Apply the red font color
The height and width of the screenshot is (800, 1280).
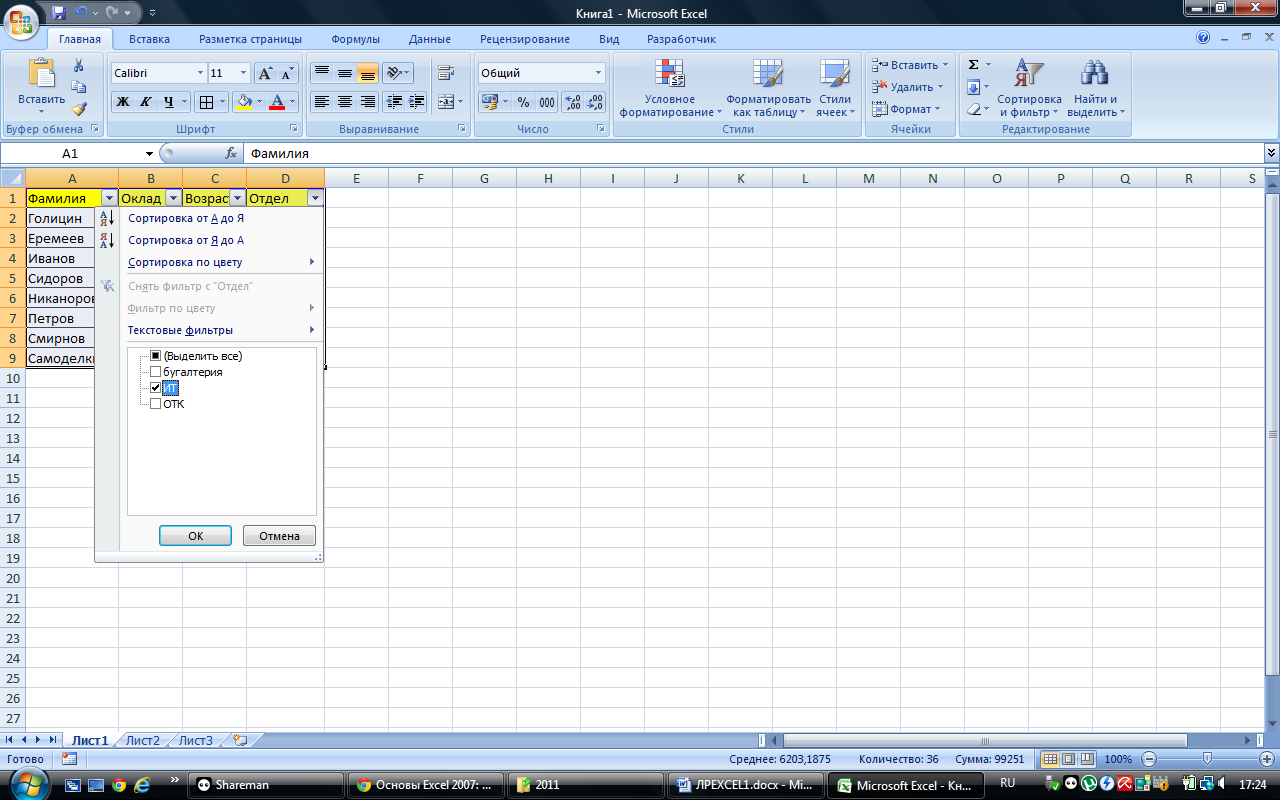(x=277, y=102)
